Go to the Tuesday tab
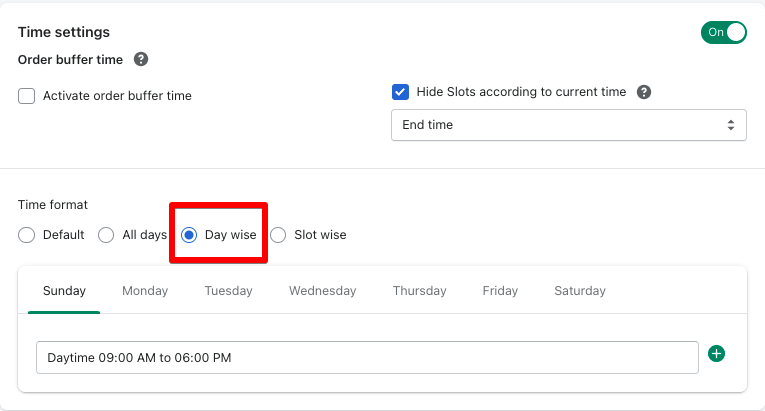The image size is (765, 411). click(x=228, y=291)
